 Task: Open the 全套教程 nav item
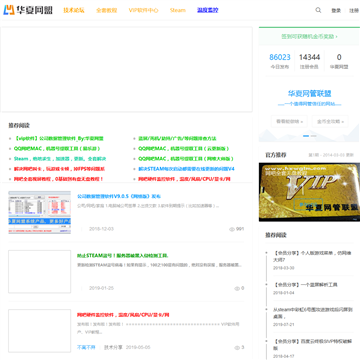pyautogui.click(x=107, y=10)
